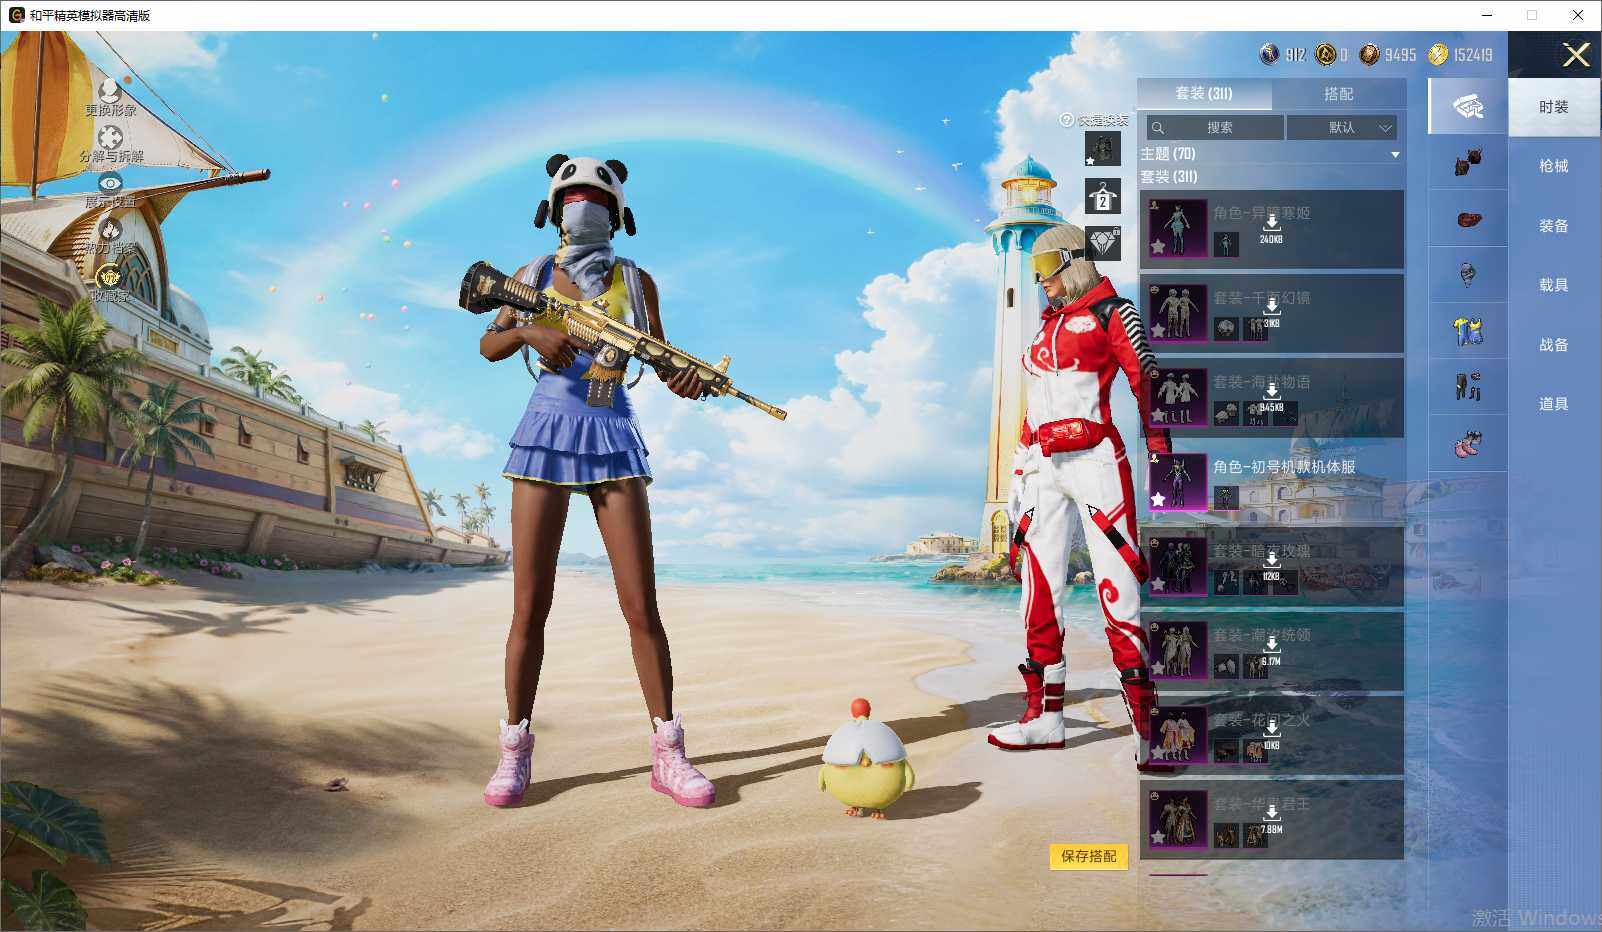Click the 套装 (311) section header
This screenshot has height=932, width=1602.
coord(1169,176)
